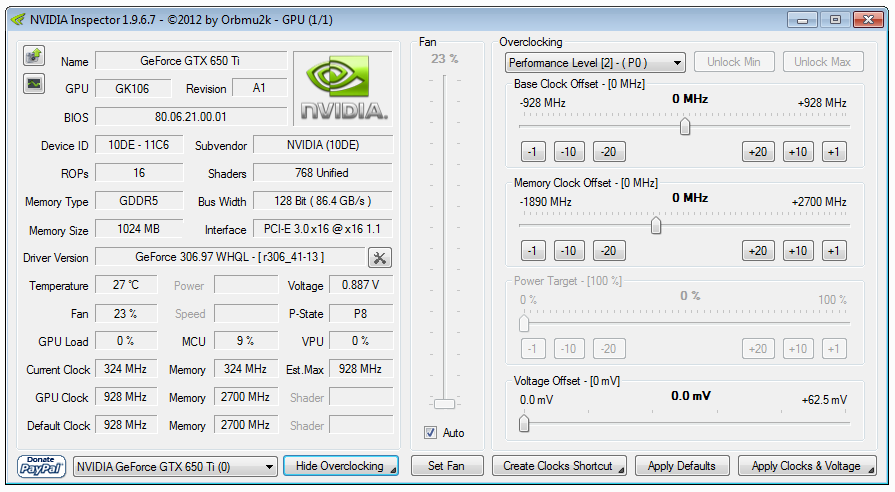Decrease Memory Clock Offset by 20

tap(609, 251)
